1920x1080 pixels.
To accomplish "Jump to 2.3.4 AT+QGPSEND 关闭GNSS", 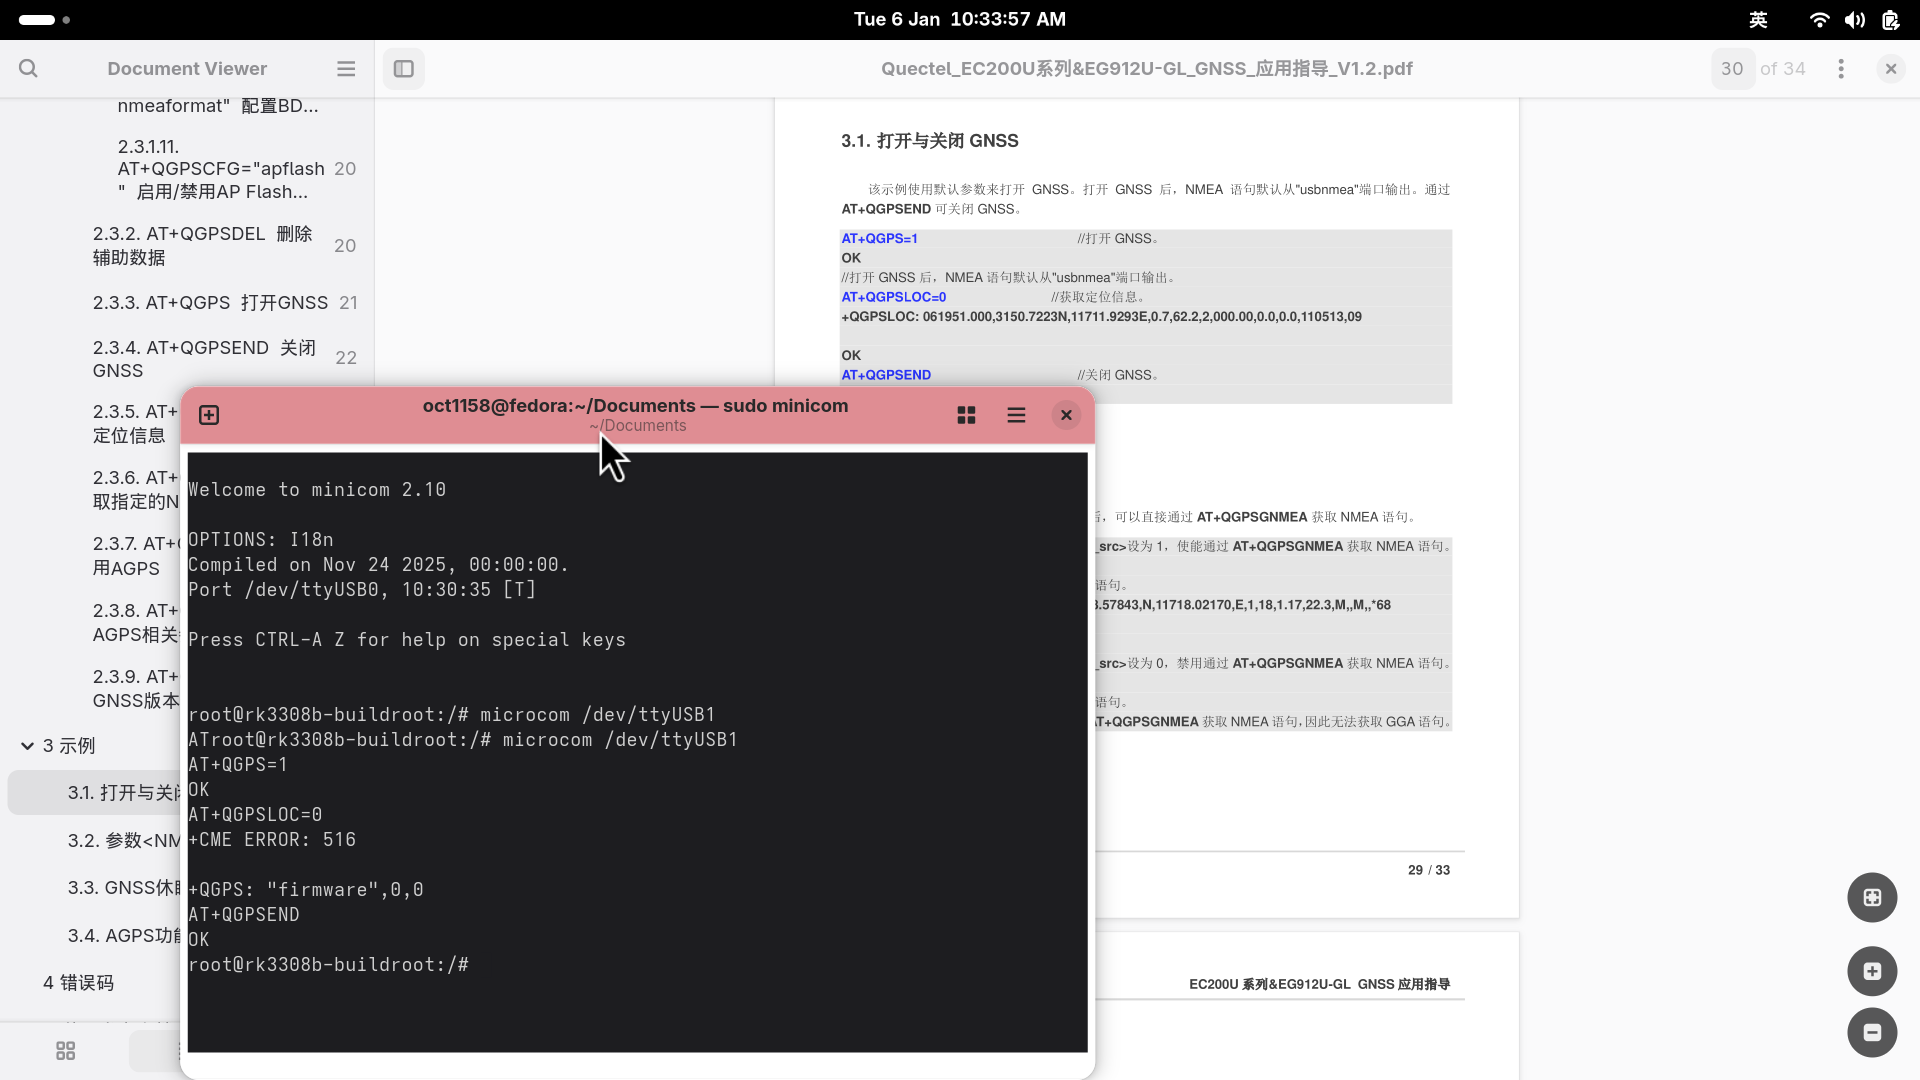I will [204, 359].
